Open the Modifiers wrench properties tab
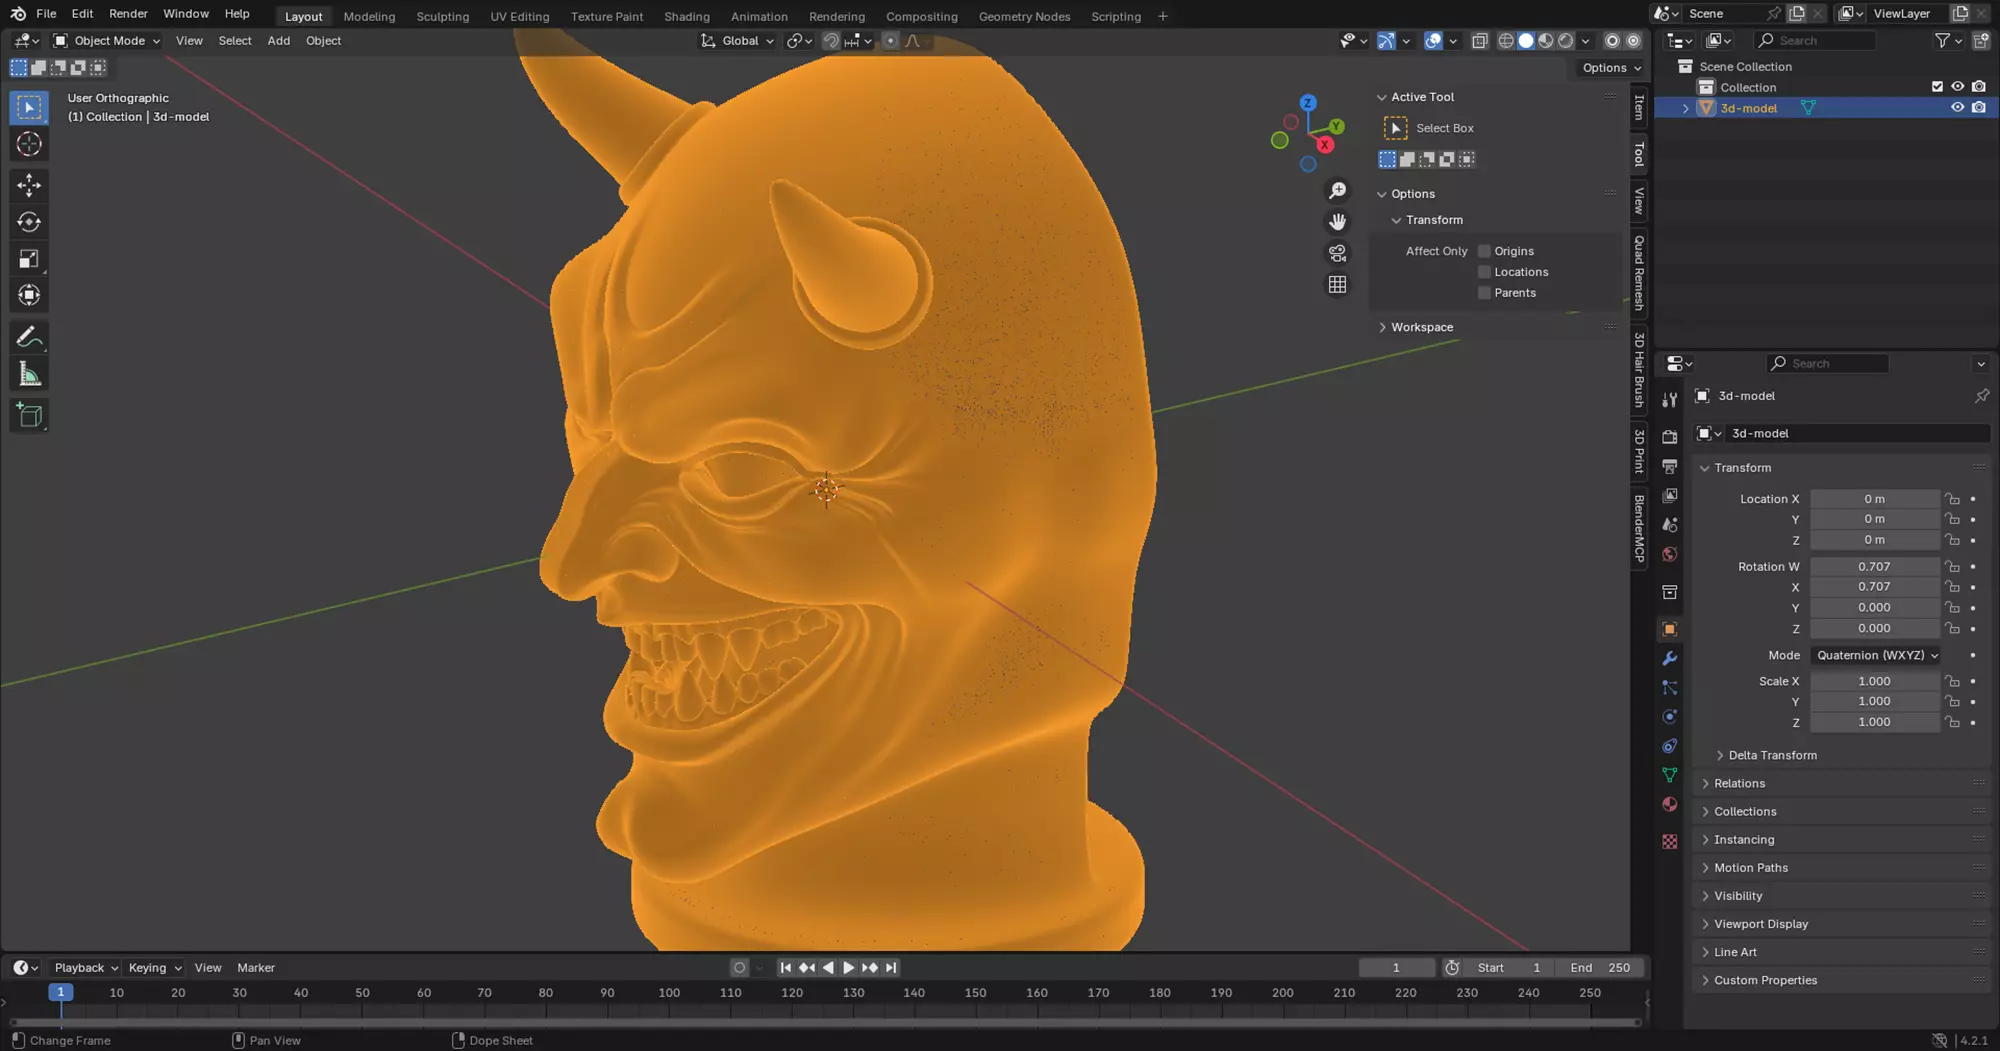This screenshot has width=2000, height=1051. click(x=1669, y=658)
